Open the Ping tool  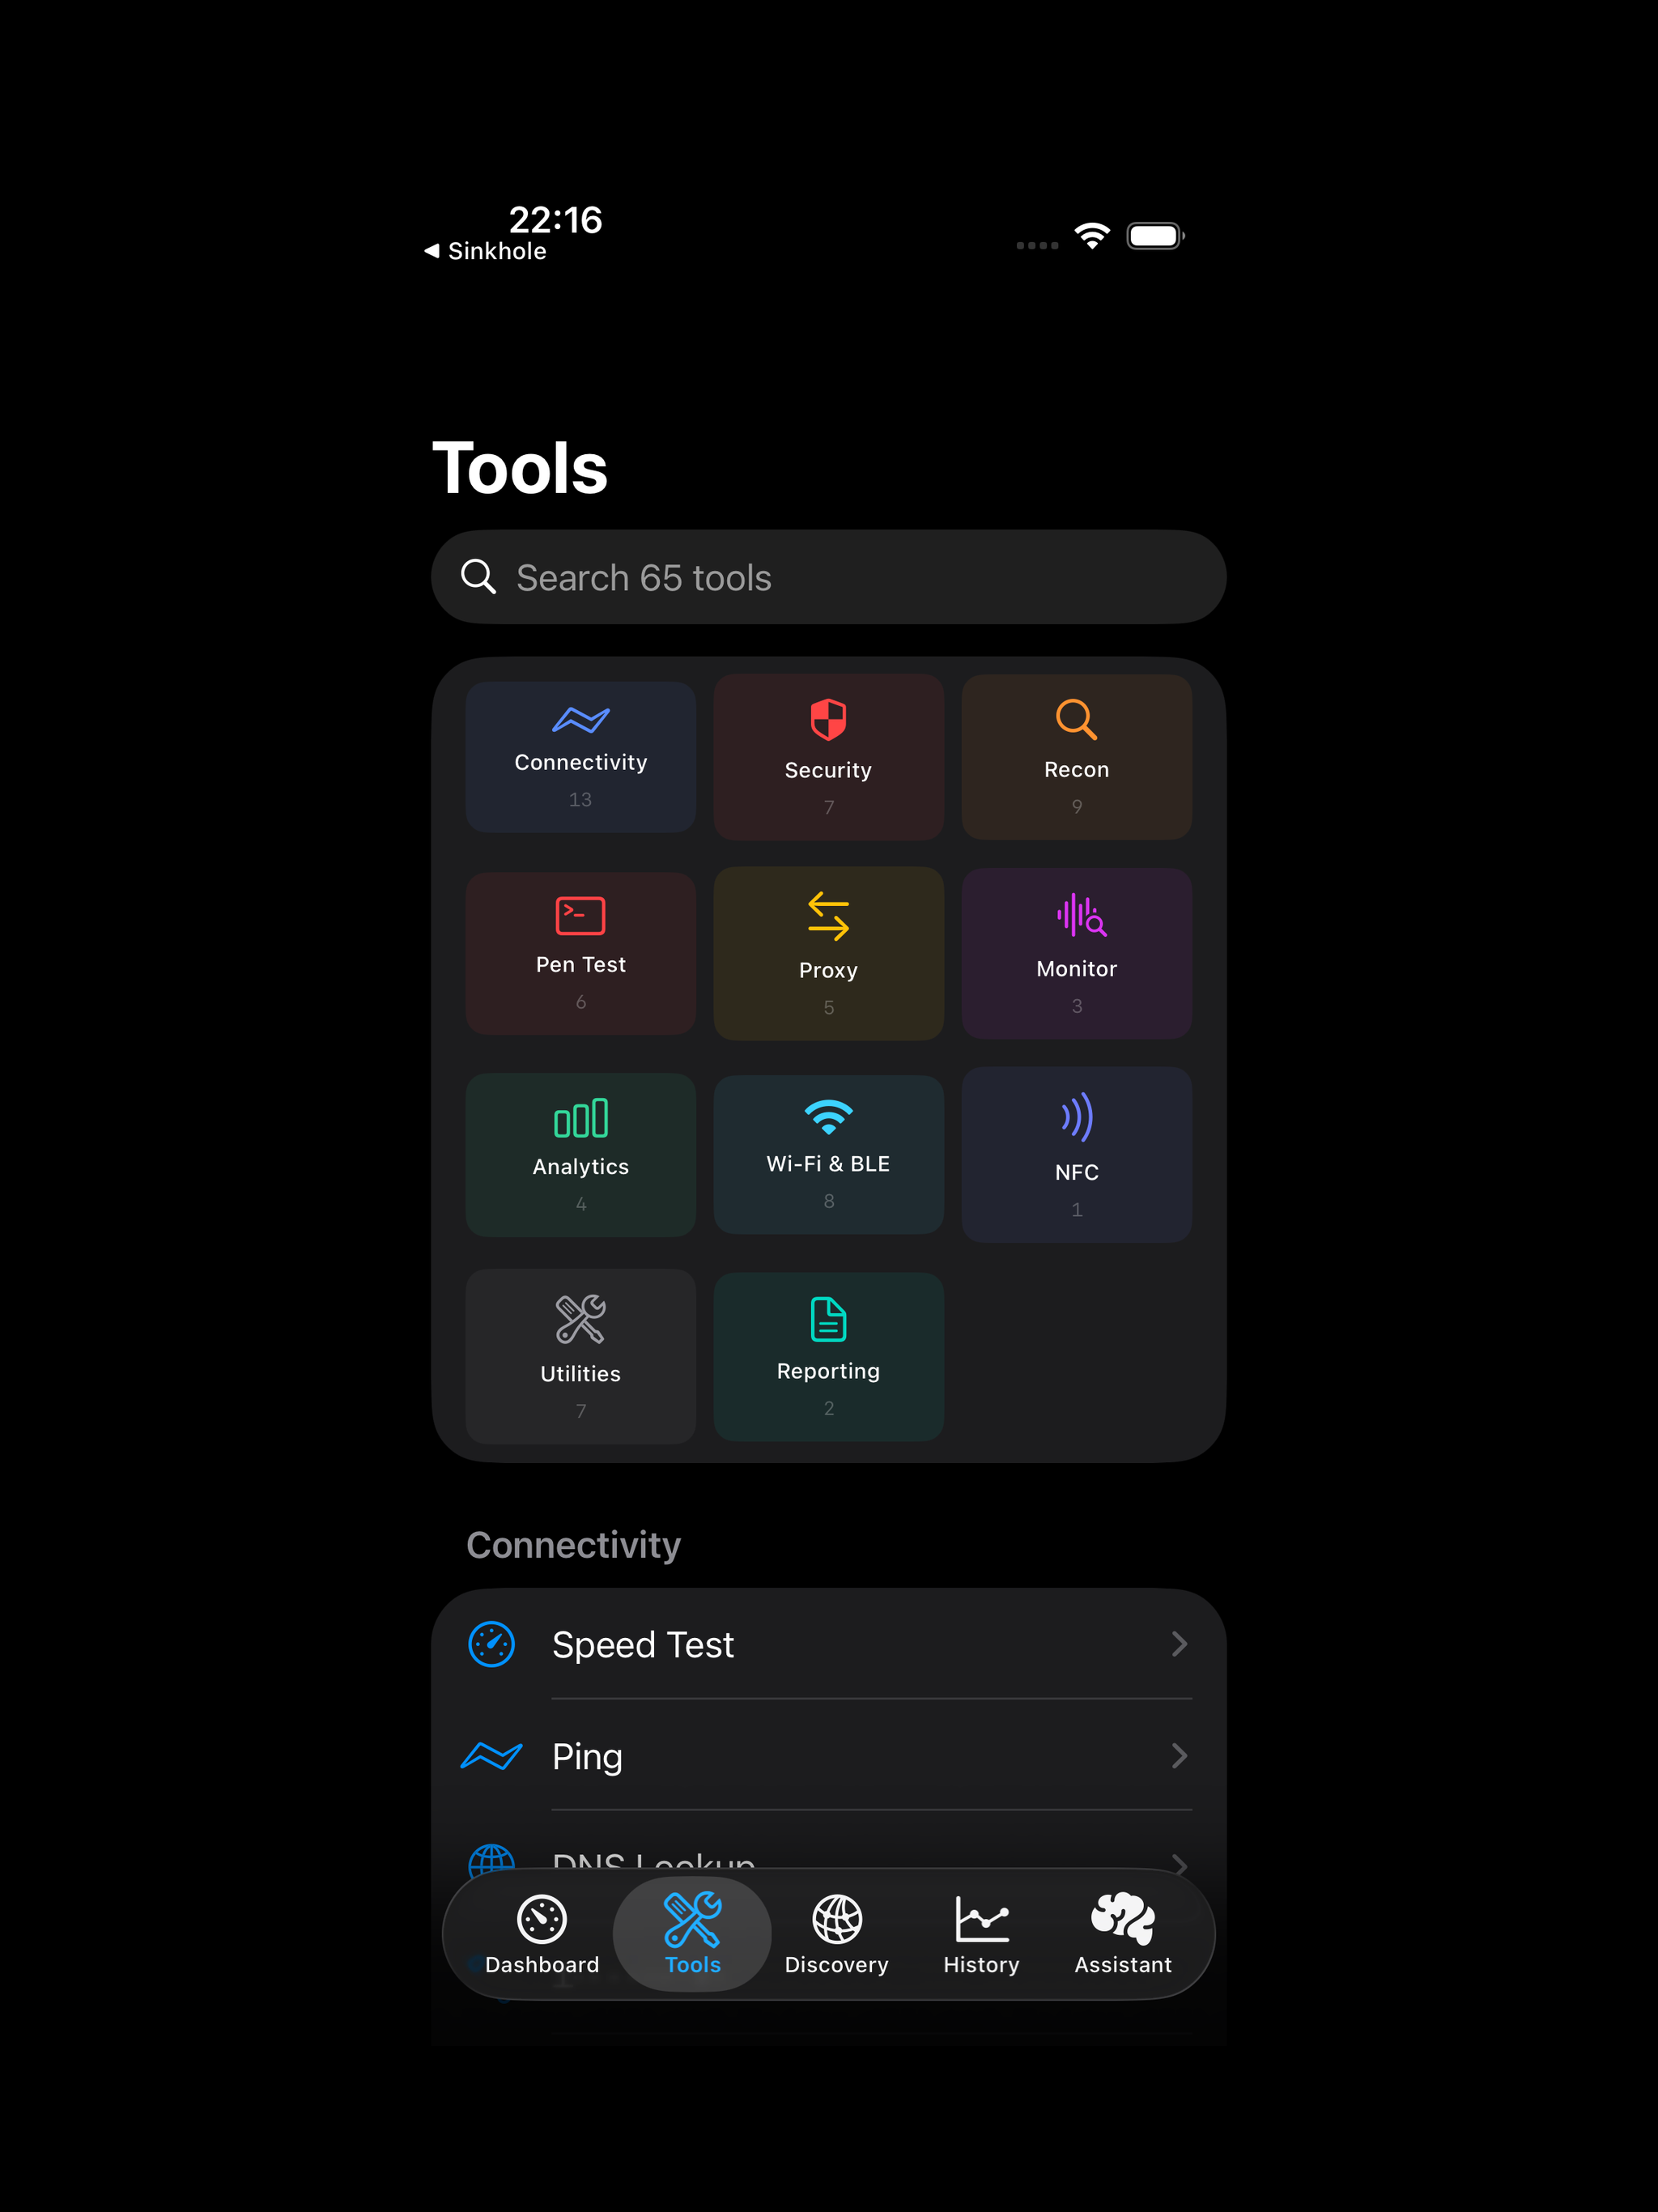[x=828, y=1756]
